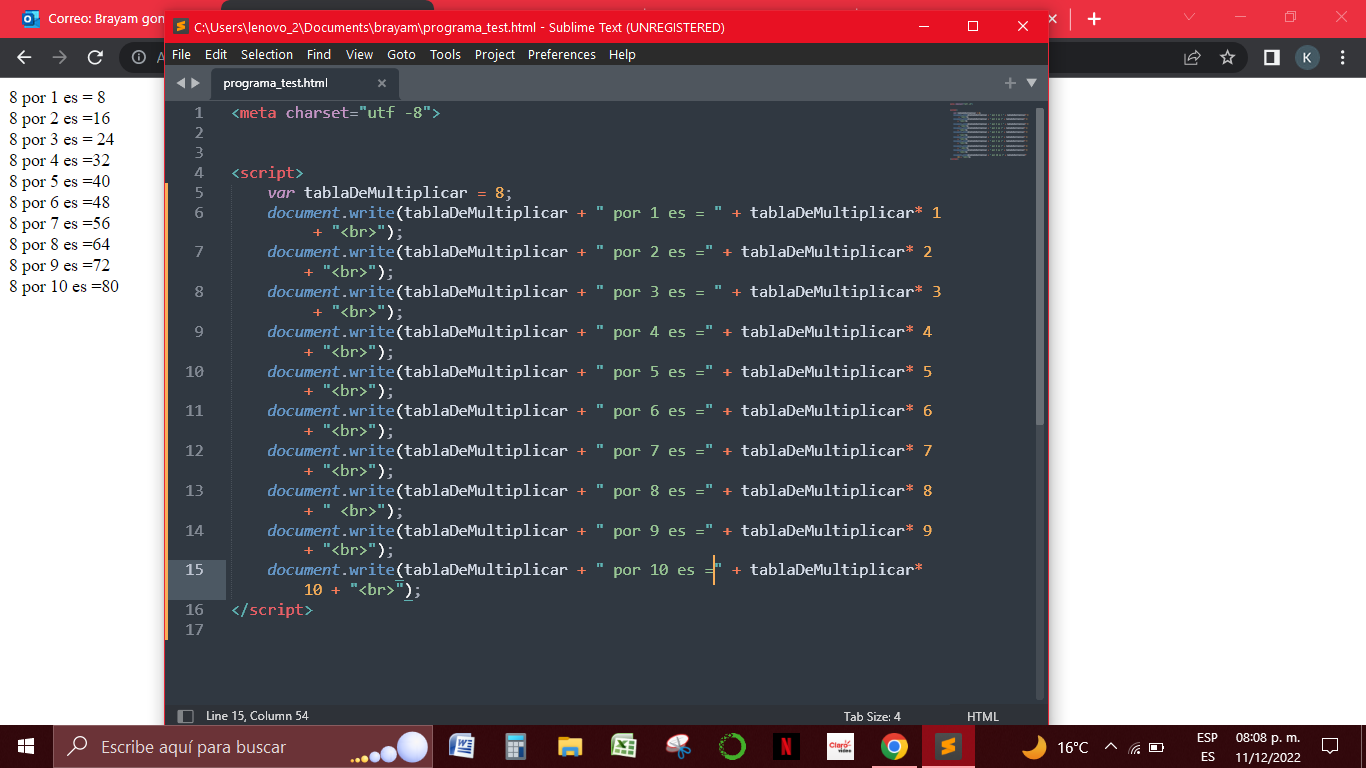Click the closing </script> tag

pos(271,609)
